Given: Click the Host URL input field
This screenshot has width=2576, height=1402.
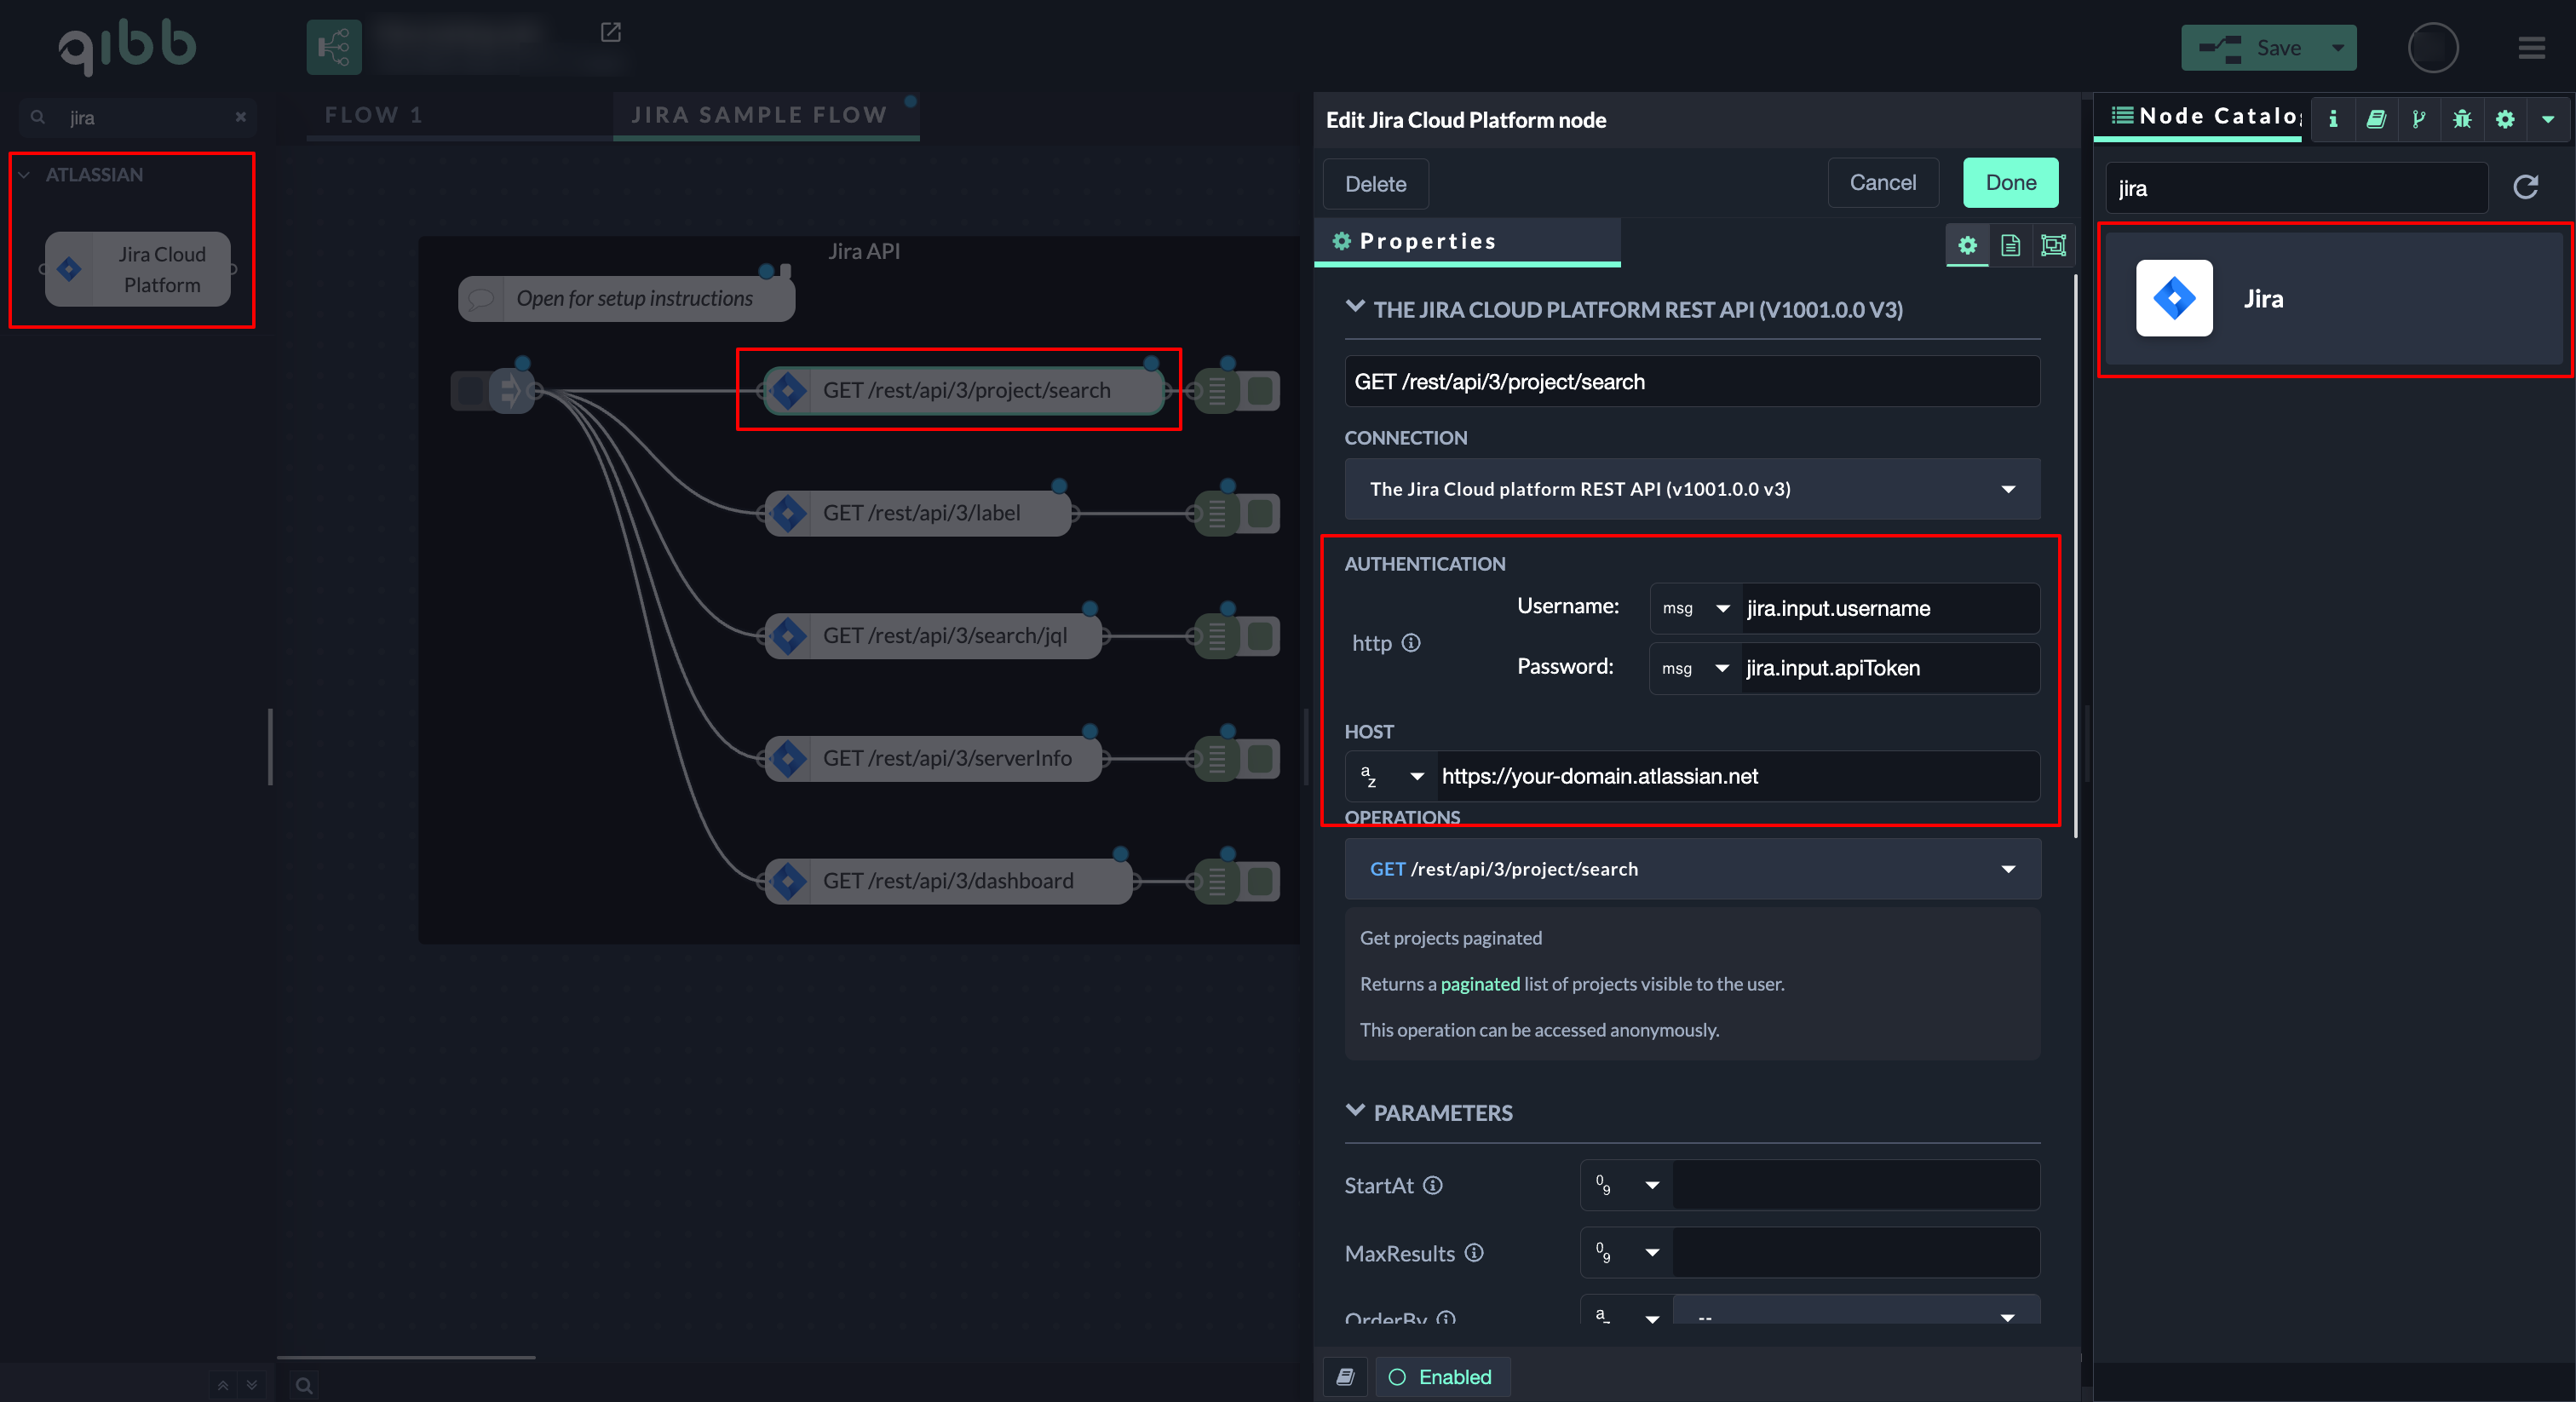Looking at the screenshot, I should (1736, 776).
